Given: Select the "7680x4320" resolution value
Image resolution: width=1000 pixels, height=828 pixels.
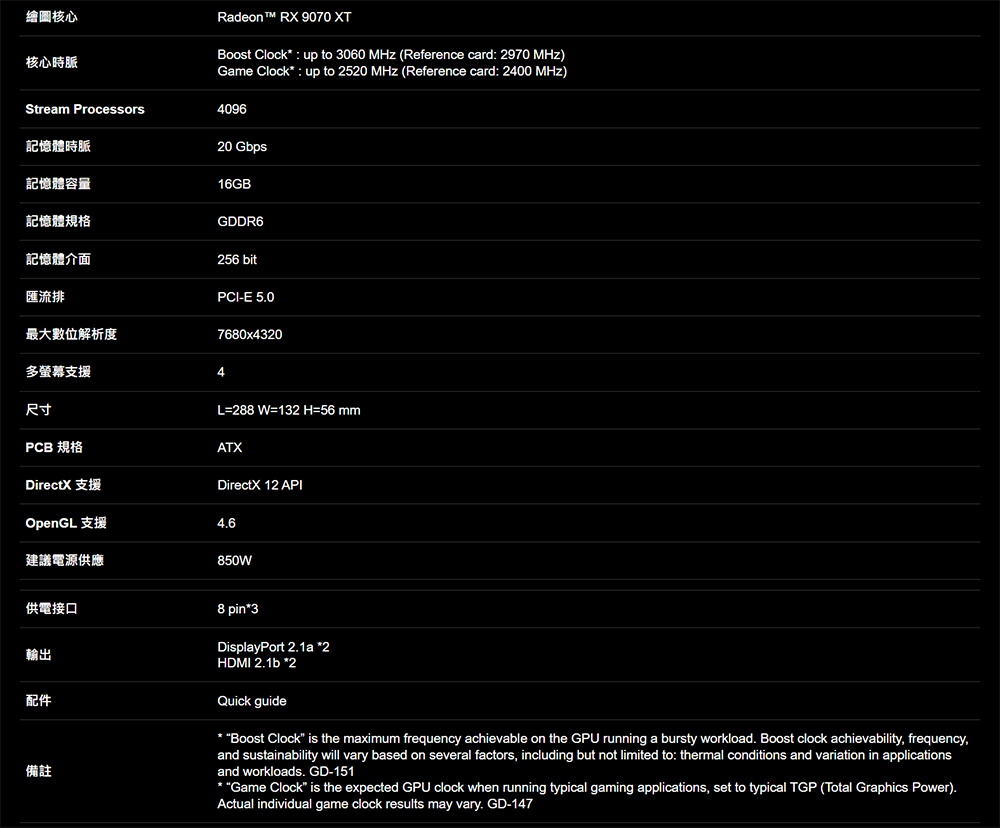Looking at the screenshot, I should coord(250,334).
